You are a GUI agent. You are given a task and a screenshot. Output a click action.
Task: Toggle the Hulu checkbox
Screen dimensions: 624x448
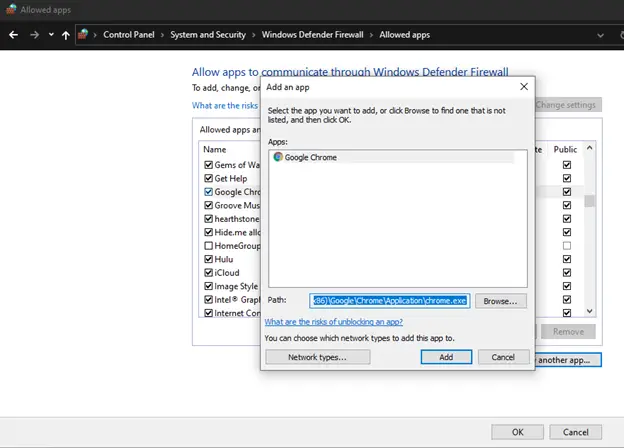click(209, 259)
